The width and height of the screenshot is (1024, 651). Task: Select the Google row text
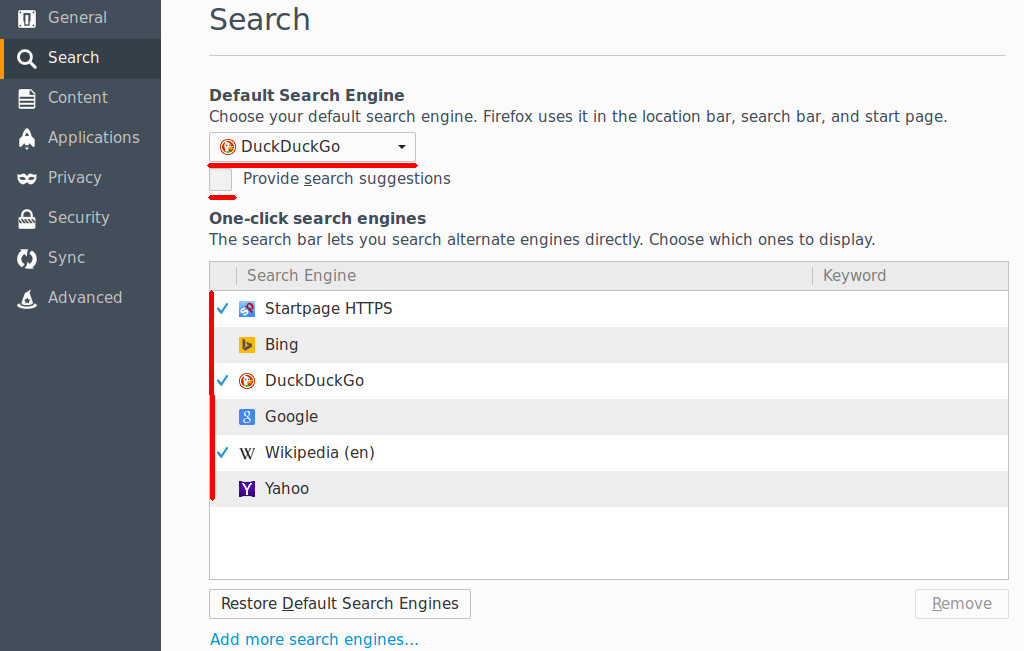[291, 417]
